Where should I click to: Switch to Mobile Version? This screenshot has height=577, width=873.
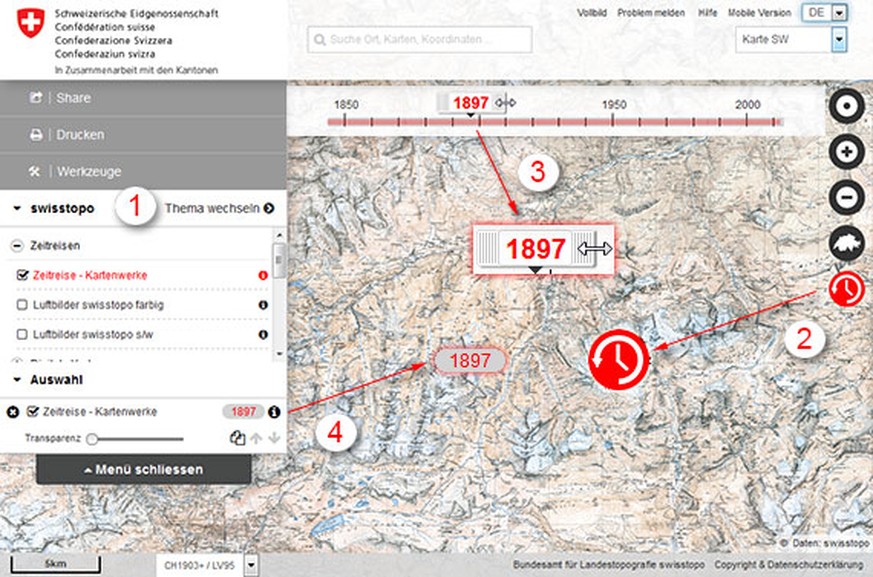(759, 12)
